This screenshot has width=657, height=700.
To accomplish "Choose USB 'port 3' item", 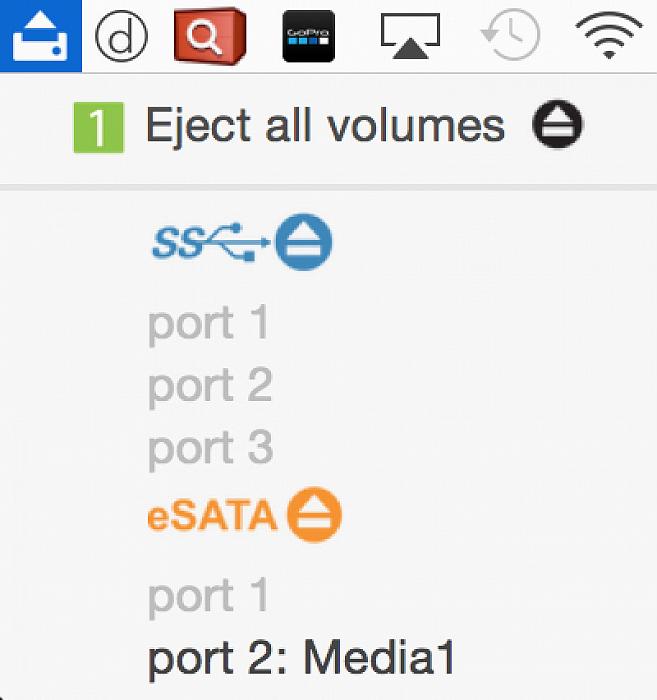I will [210, 449].
